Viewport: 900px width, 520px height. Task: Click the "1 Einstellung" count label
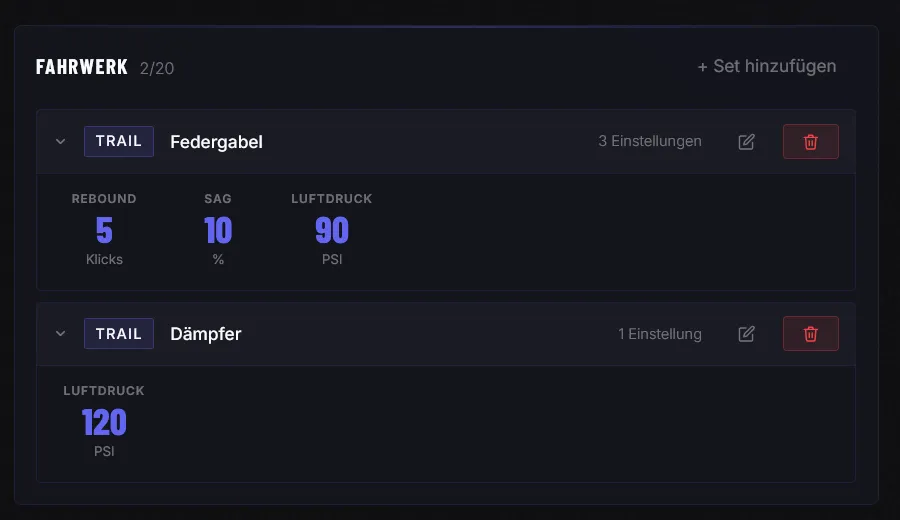660,334
